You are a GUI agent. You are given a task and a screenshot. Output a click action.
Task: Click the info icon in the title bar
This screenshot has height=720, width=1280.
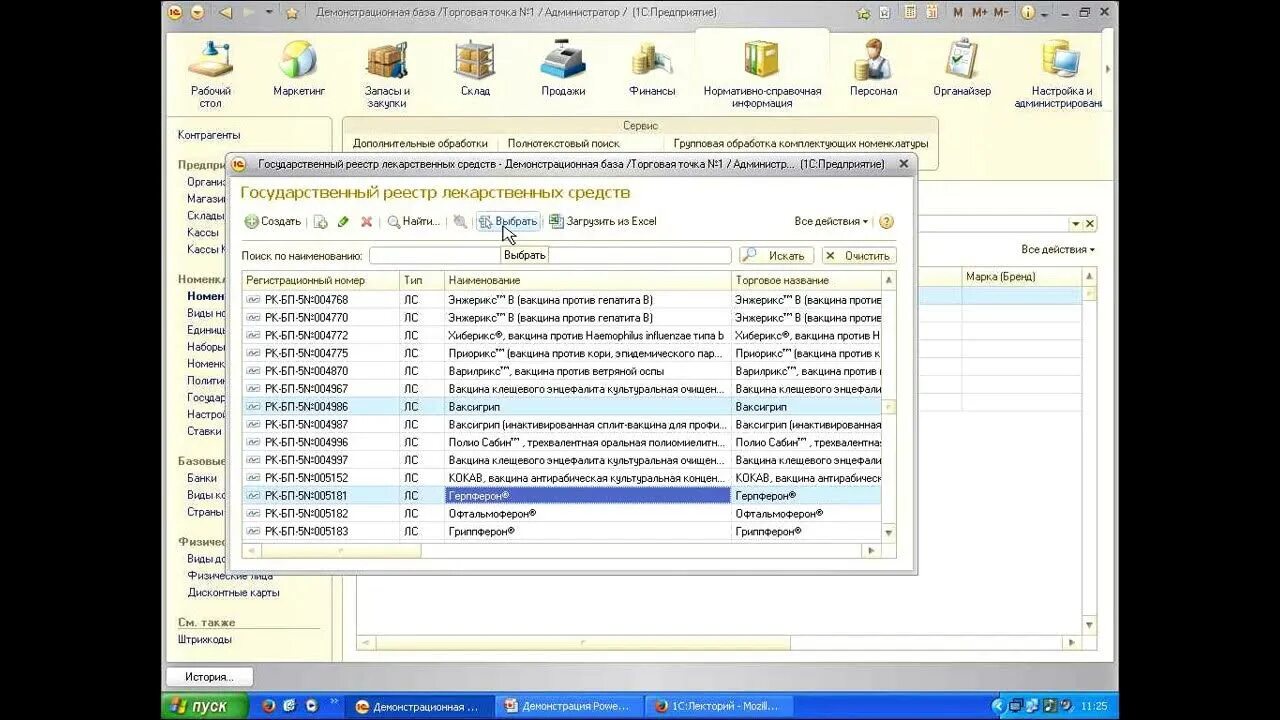point(1027,13)
